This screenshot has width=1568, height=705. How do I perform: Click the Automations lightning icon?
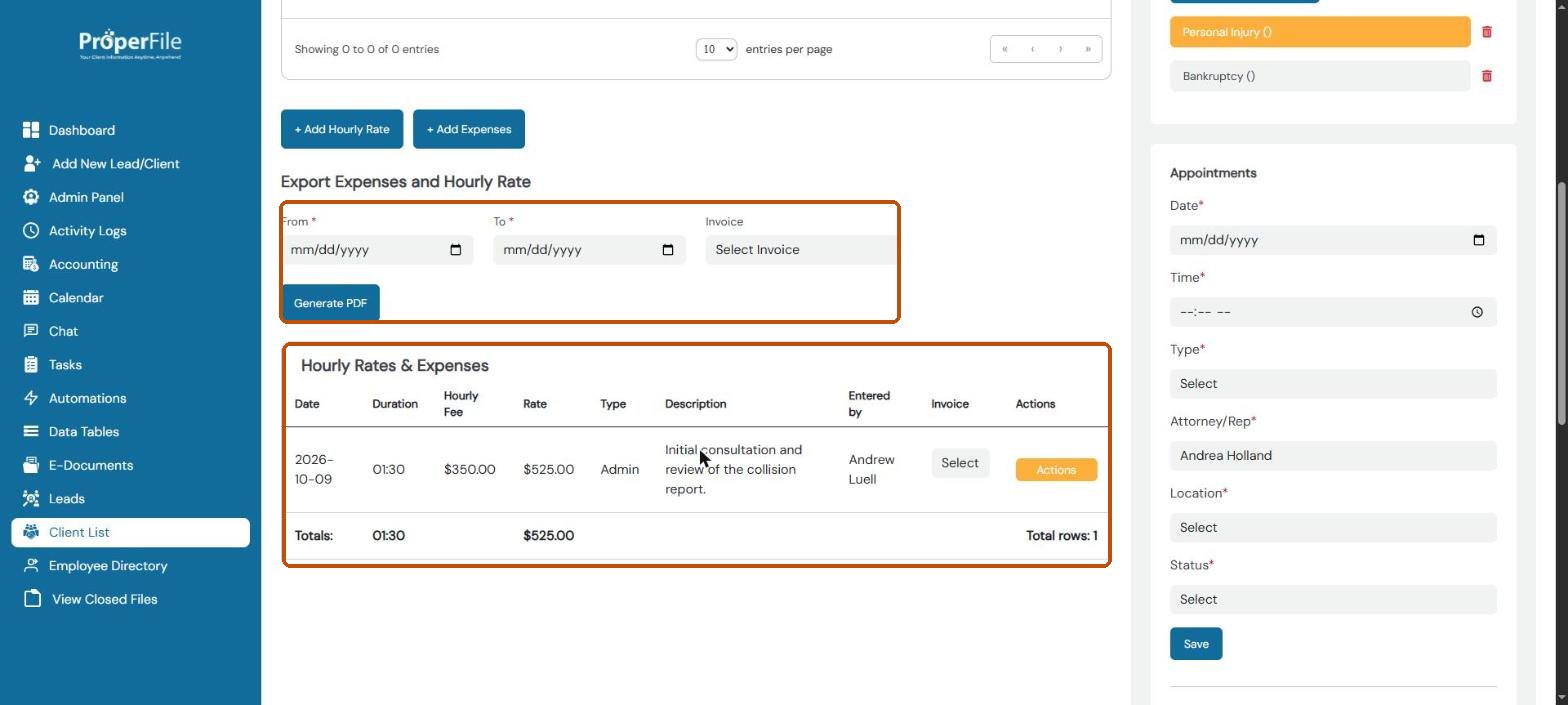pyautogui.click(x=31, y=398)
